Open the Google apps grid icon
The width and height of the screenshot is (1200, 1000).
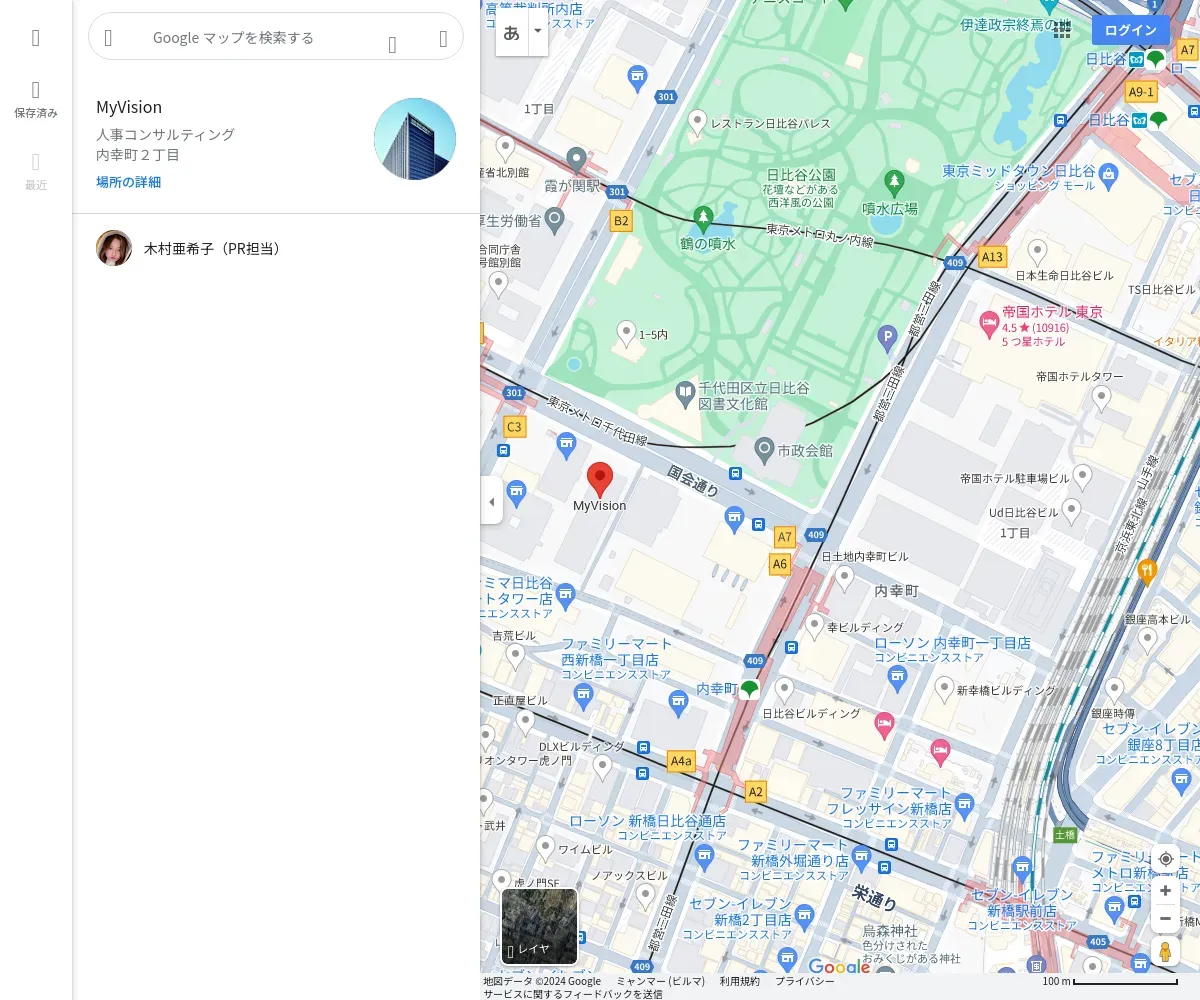click(1062, 30)
